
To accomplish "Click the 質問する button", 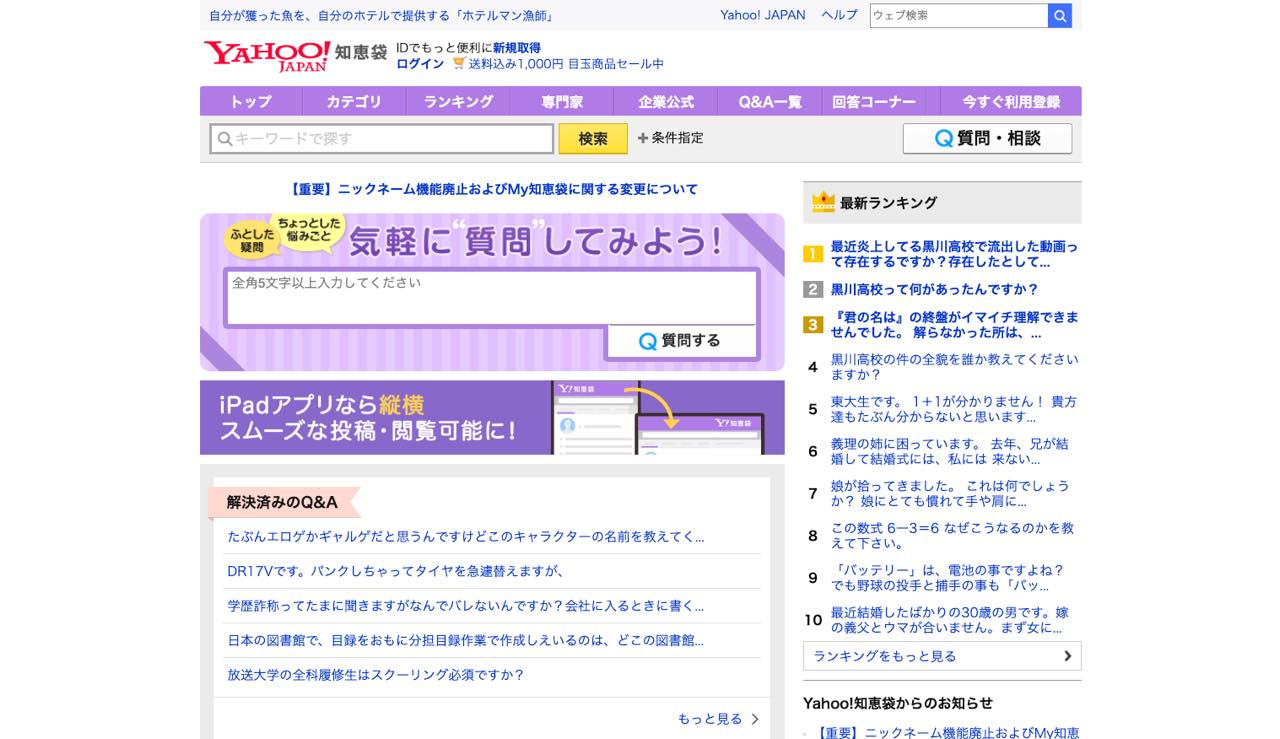I will tap(681, 341).
